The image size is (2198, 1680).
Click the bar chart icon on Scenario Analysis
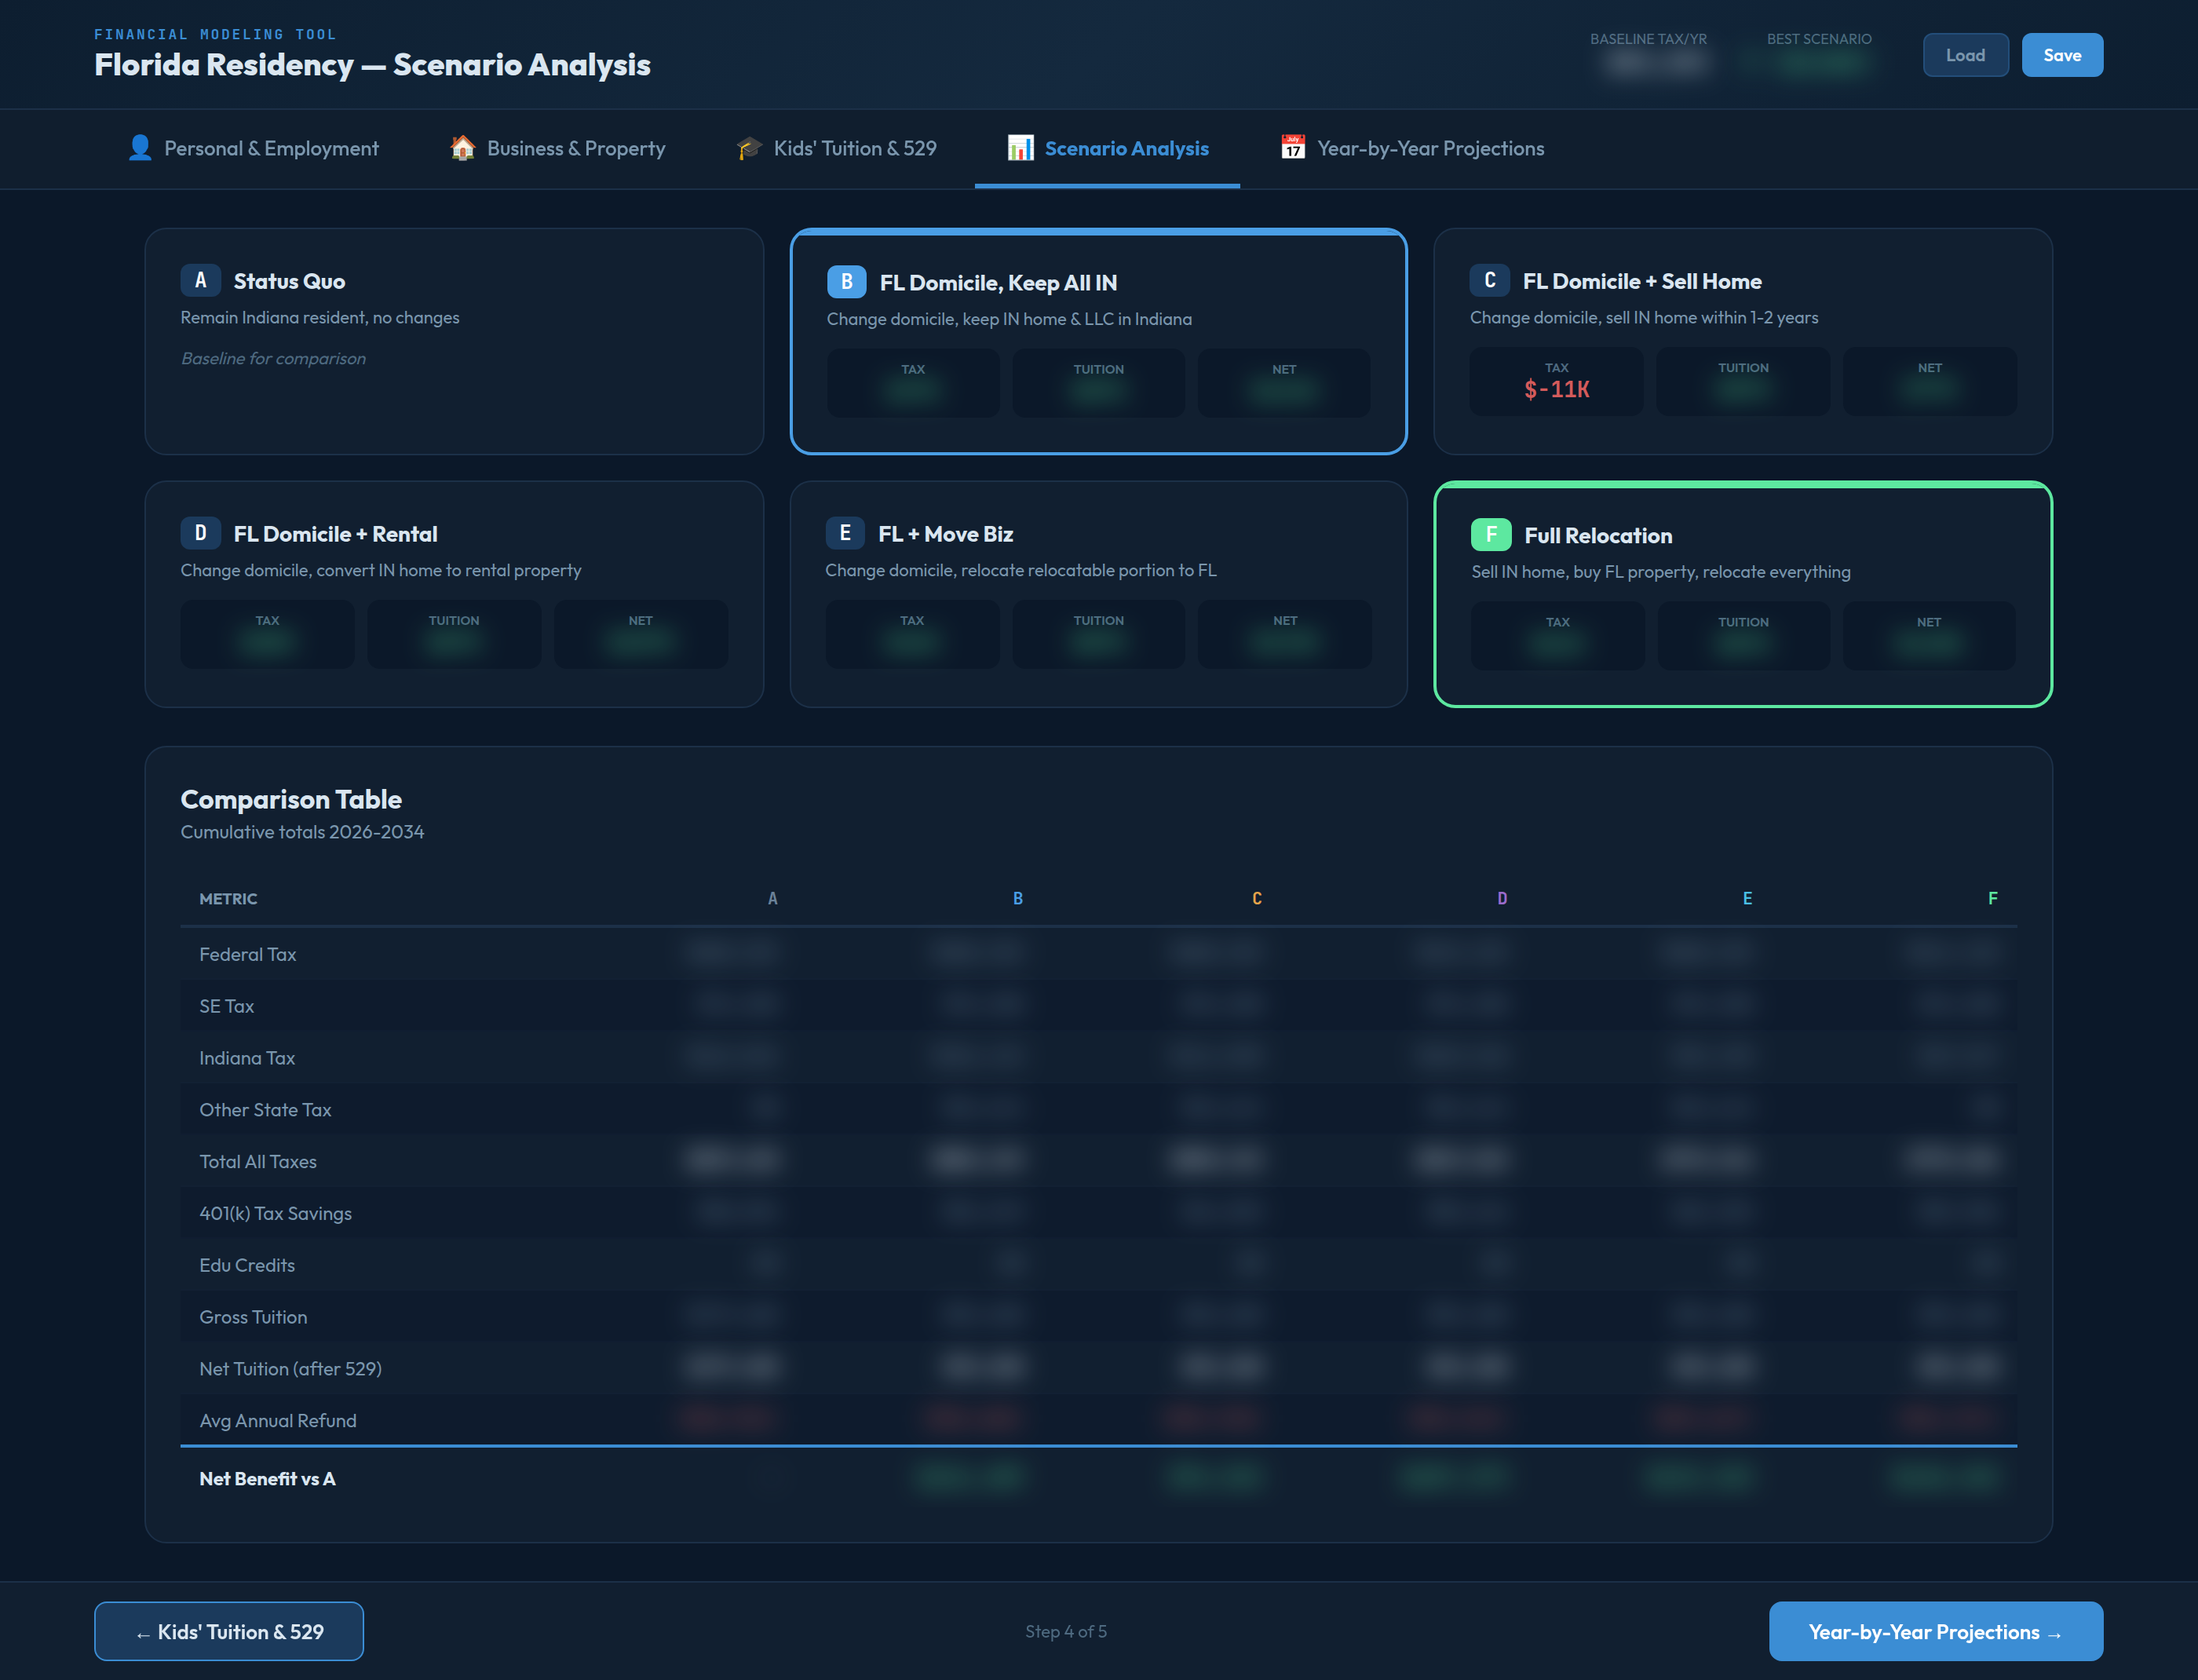[x=1019, y=148]
